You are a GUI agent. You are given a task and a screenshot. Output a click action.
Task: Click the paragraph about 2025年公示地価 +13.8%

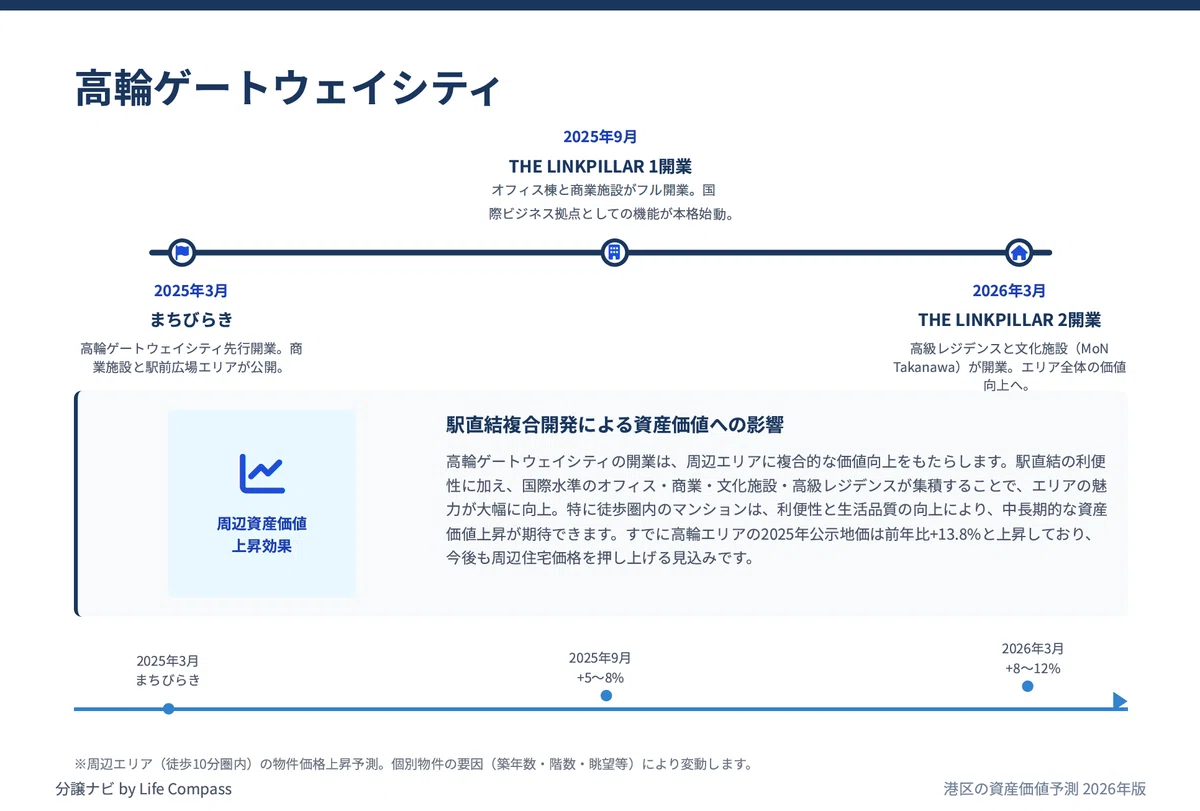(x=776, y=510)
